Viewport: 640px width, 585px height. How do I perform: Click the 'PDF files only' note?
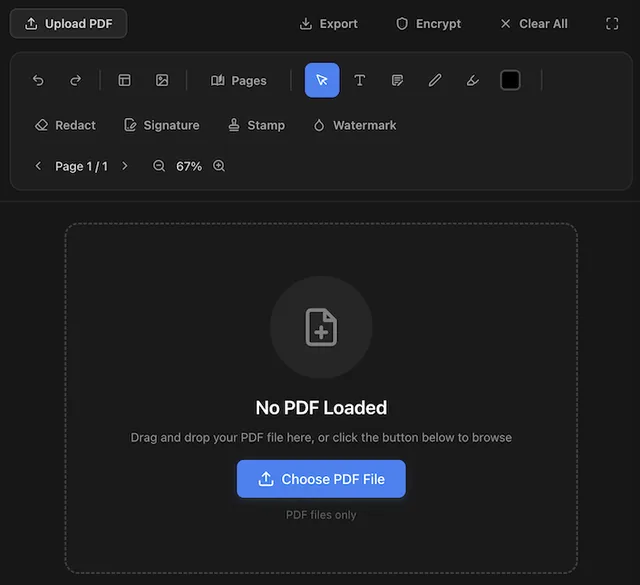(321, 515)
